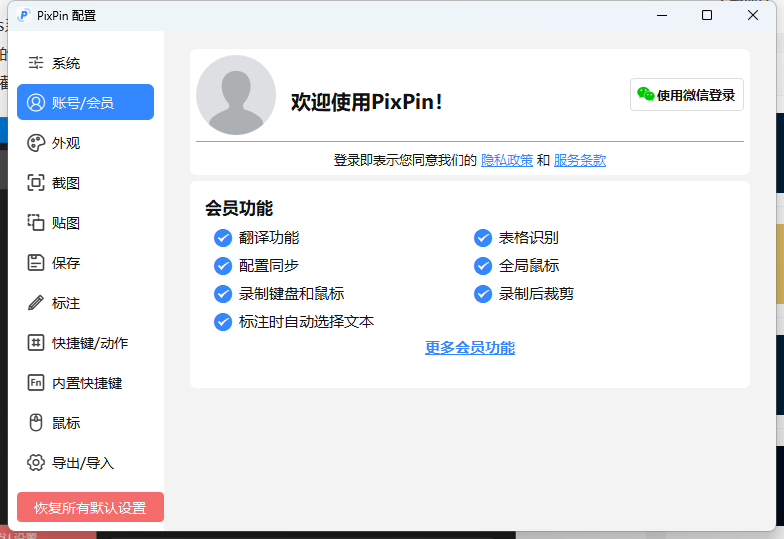Toggle the 表格识别 checkmark
Viewport: 784px width, 539px height.
click(483, 238)
